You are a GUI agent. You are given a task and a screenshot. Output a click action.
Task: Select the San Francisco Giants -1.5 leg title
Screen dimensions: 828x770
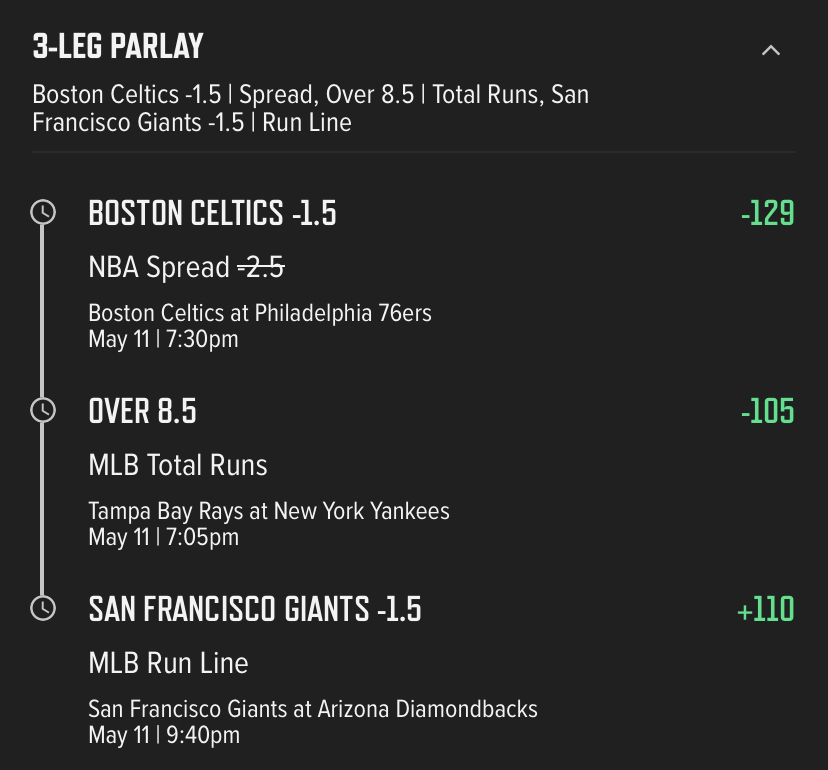[255, 609]
